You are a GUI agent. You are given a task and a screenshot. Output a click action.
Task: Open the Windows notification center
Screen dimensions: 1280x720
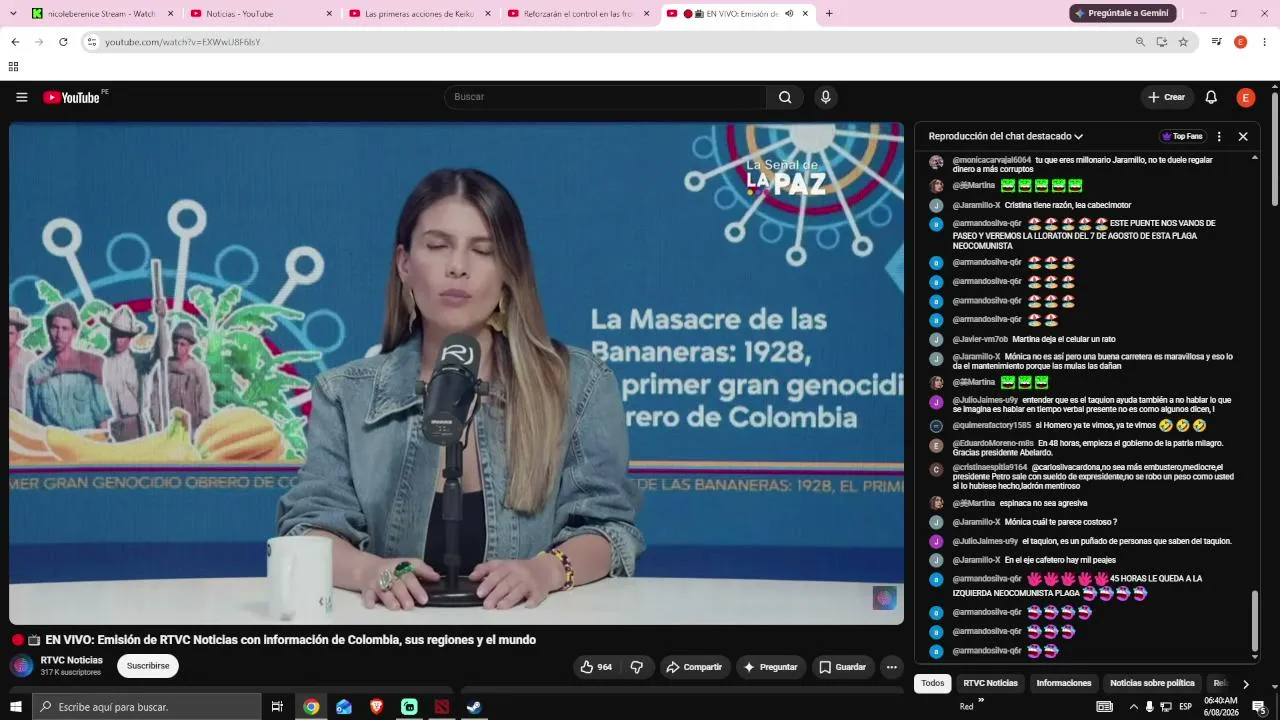1259,707
